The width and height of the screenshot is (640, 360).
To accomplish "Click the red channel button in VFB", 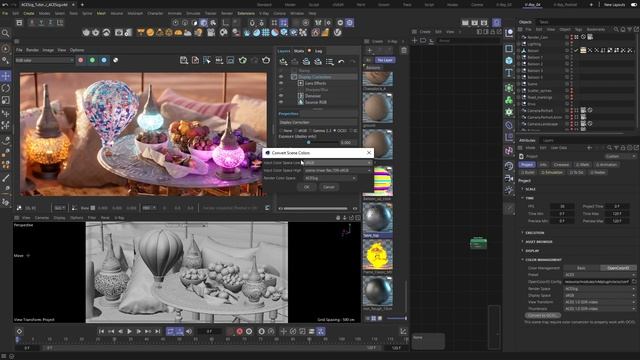I will [81, 60].
